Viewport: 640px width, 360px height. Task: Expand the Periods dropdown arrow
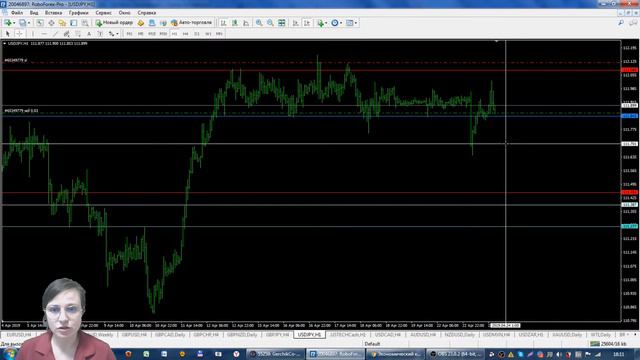coord(341,23)
